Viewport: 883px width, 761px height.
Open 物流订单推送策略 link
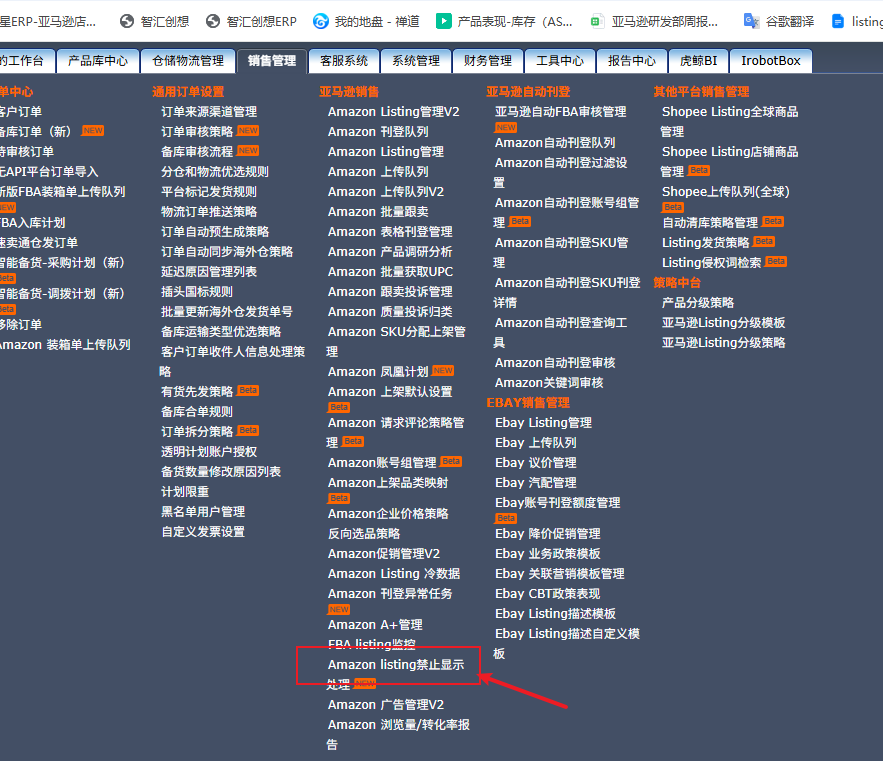click(x=209, y=211)
